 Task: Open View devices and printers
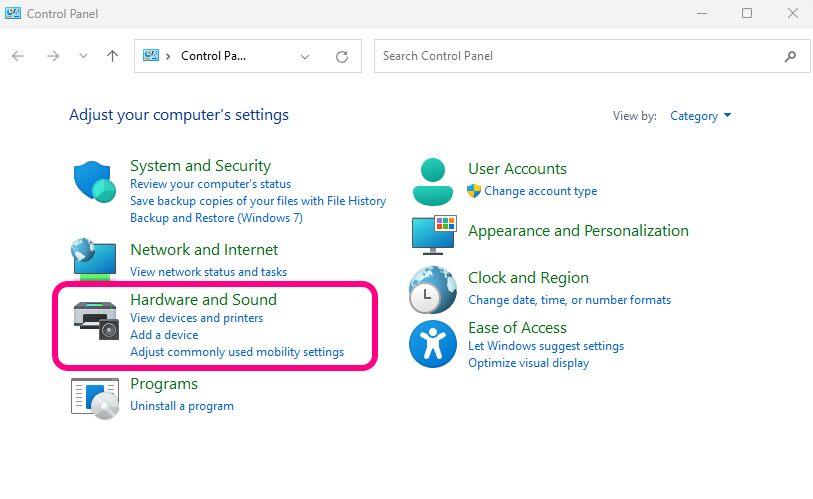(x=197, y=318)
